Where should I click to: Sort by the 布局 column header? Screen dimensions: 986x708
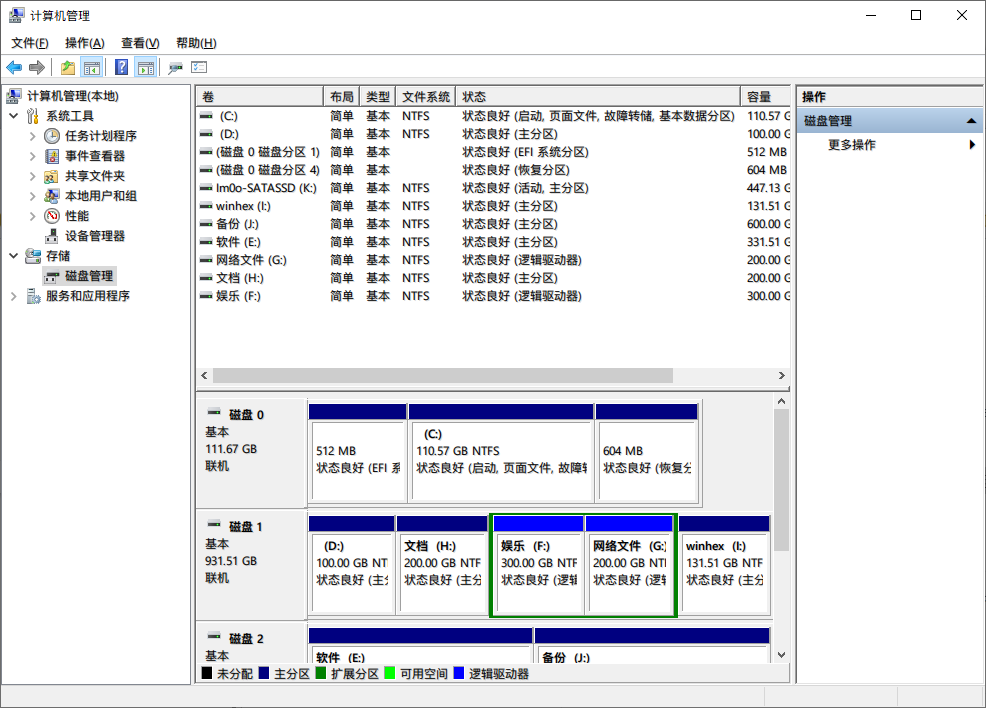(x=341, y=97)
